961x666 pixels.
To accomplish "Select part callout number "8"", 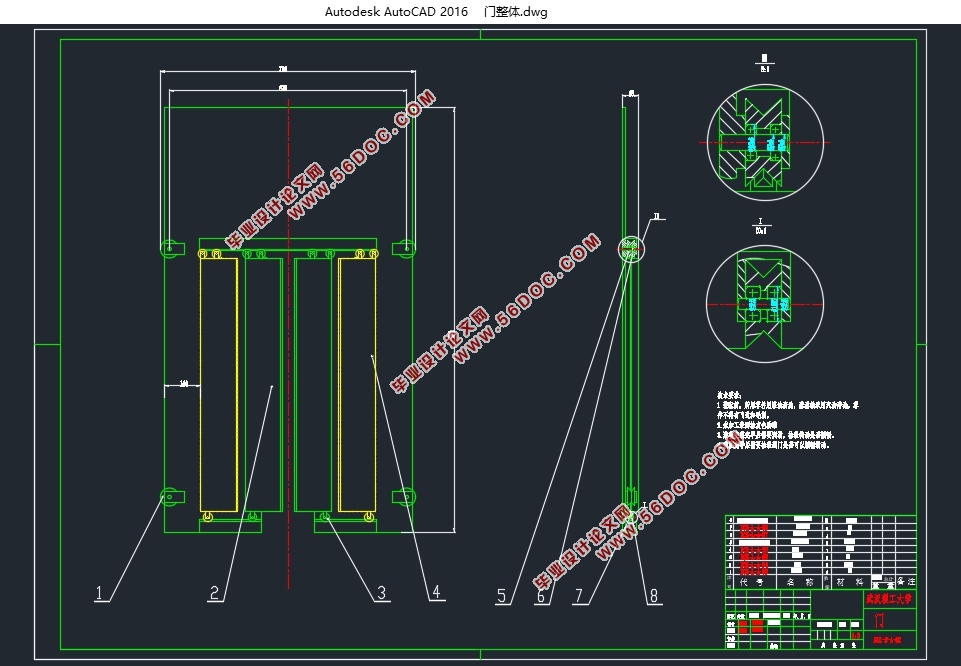I will [654, 596].
